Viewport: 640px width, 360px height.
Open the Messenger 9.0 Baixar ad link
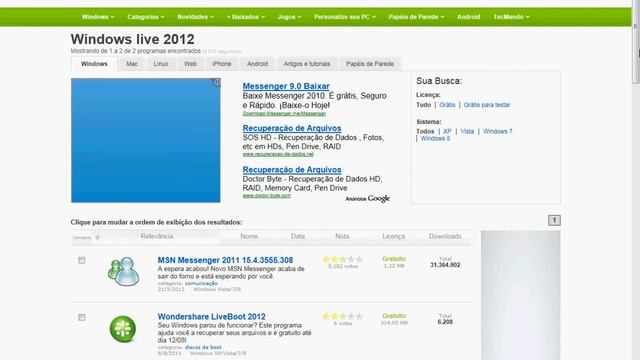point(286,86)
